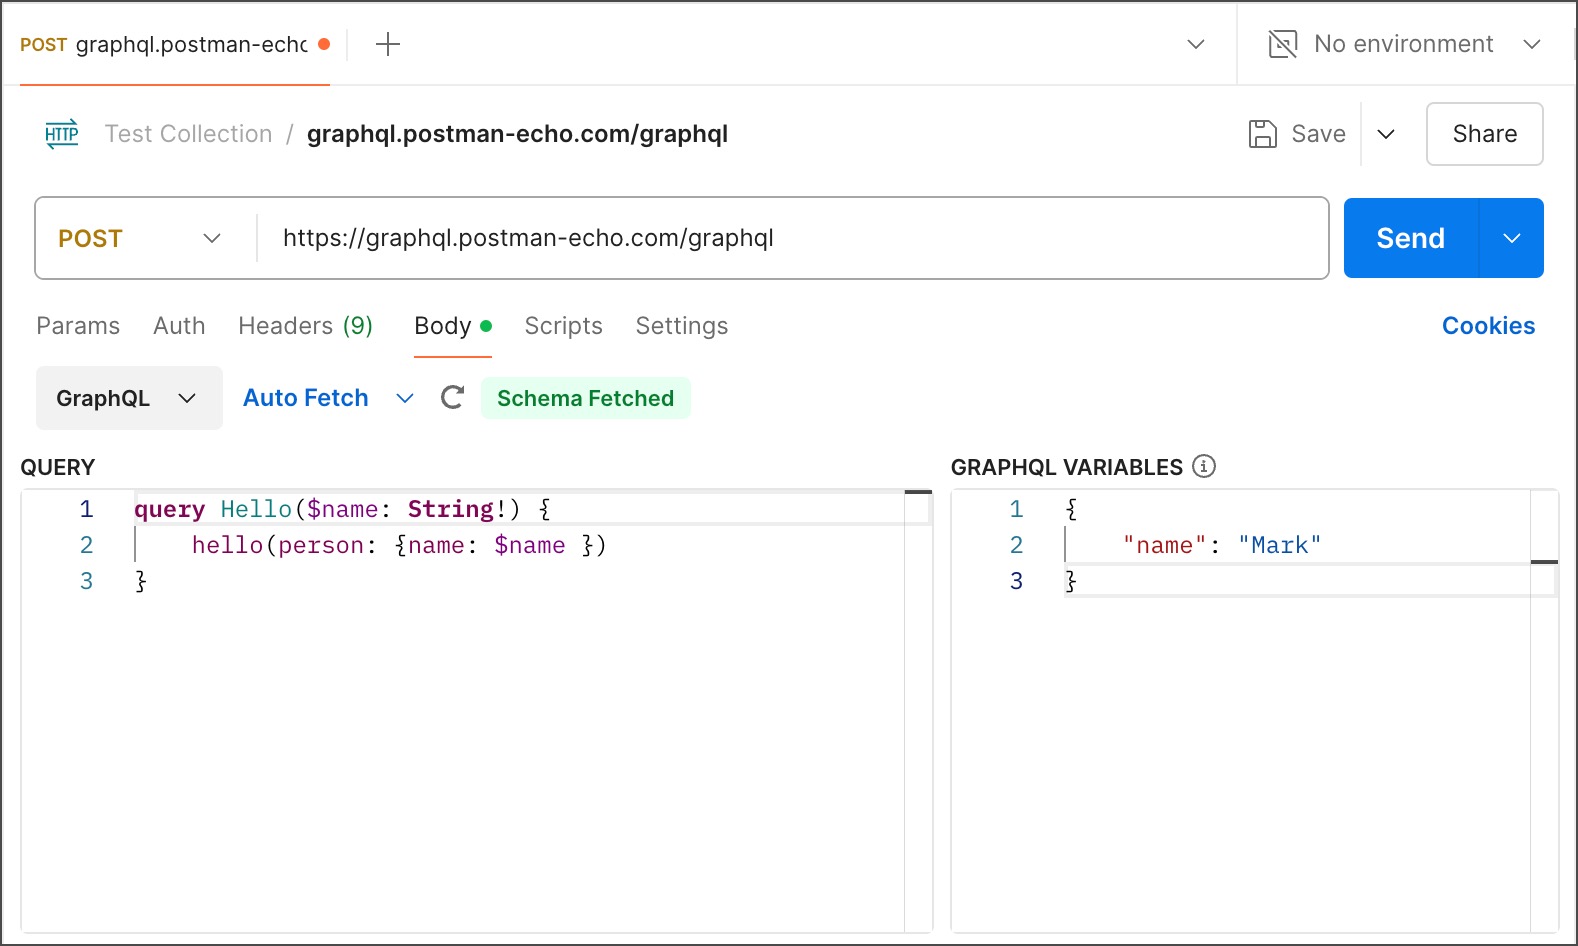The width and height of the screenshot is (1578, 946).
Task: Click the query editor scrollbar track
Action: click(x=918, y=711)
